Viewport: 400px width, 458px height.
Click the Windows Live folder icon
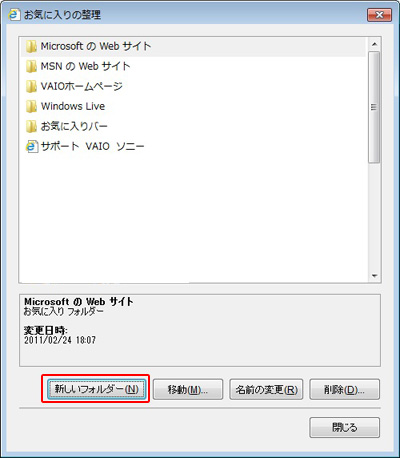(31, 107)
